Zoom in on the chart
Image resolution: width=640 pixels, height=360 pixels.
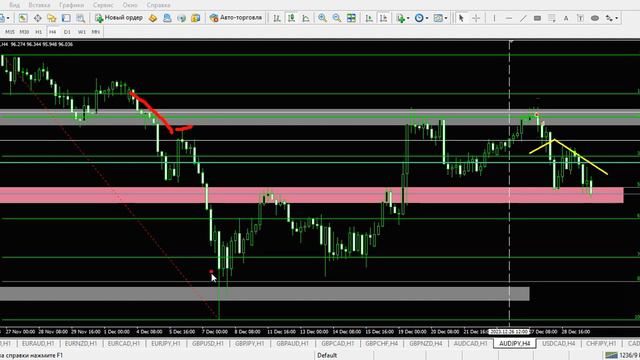tap(322, 18)
